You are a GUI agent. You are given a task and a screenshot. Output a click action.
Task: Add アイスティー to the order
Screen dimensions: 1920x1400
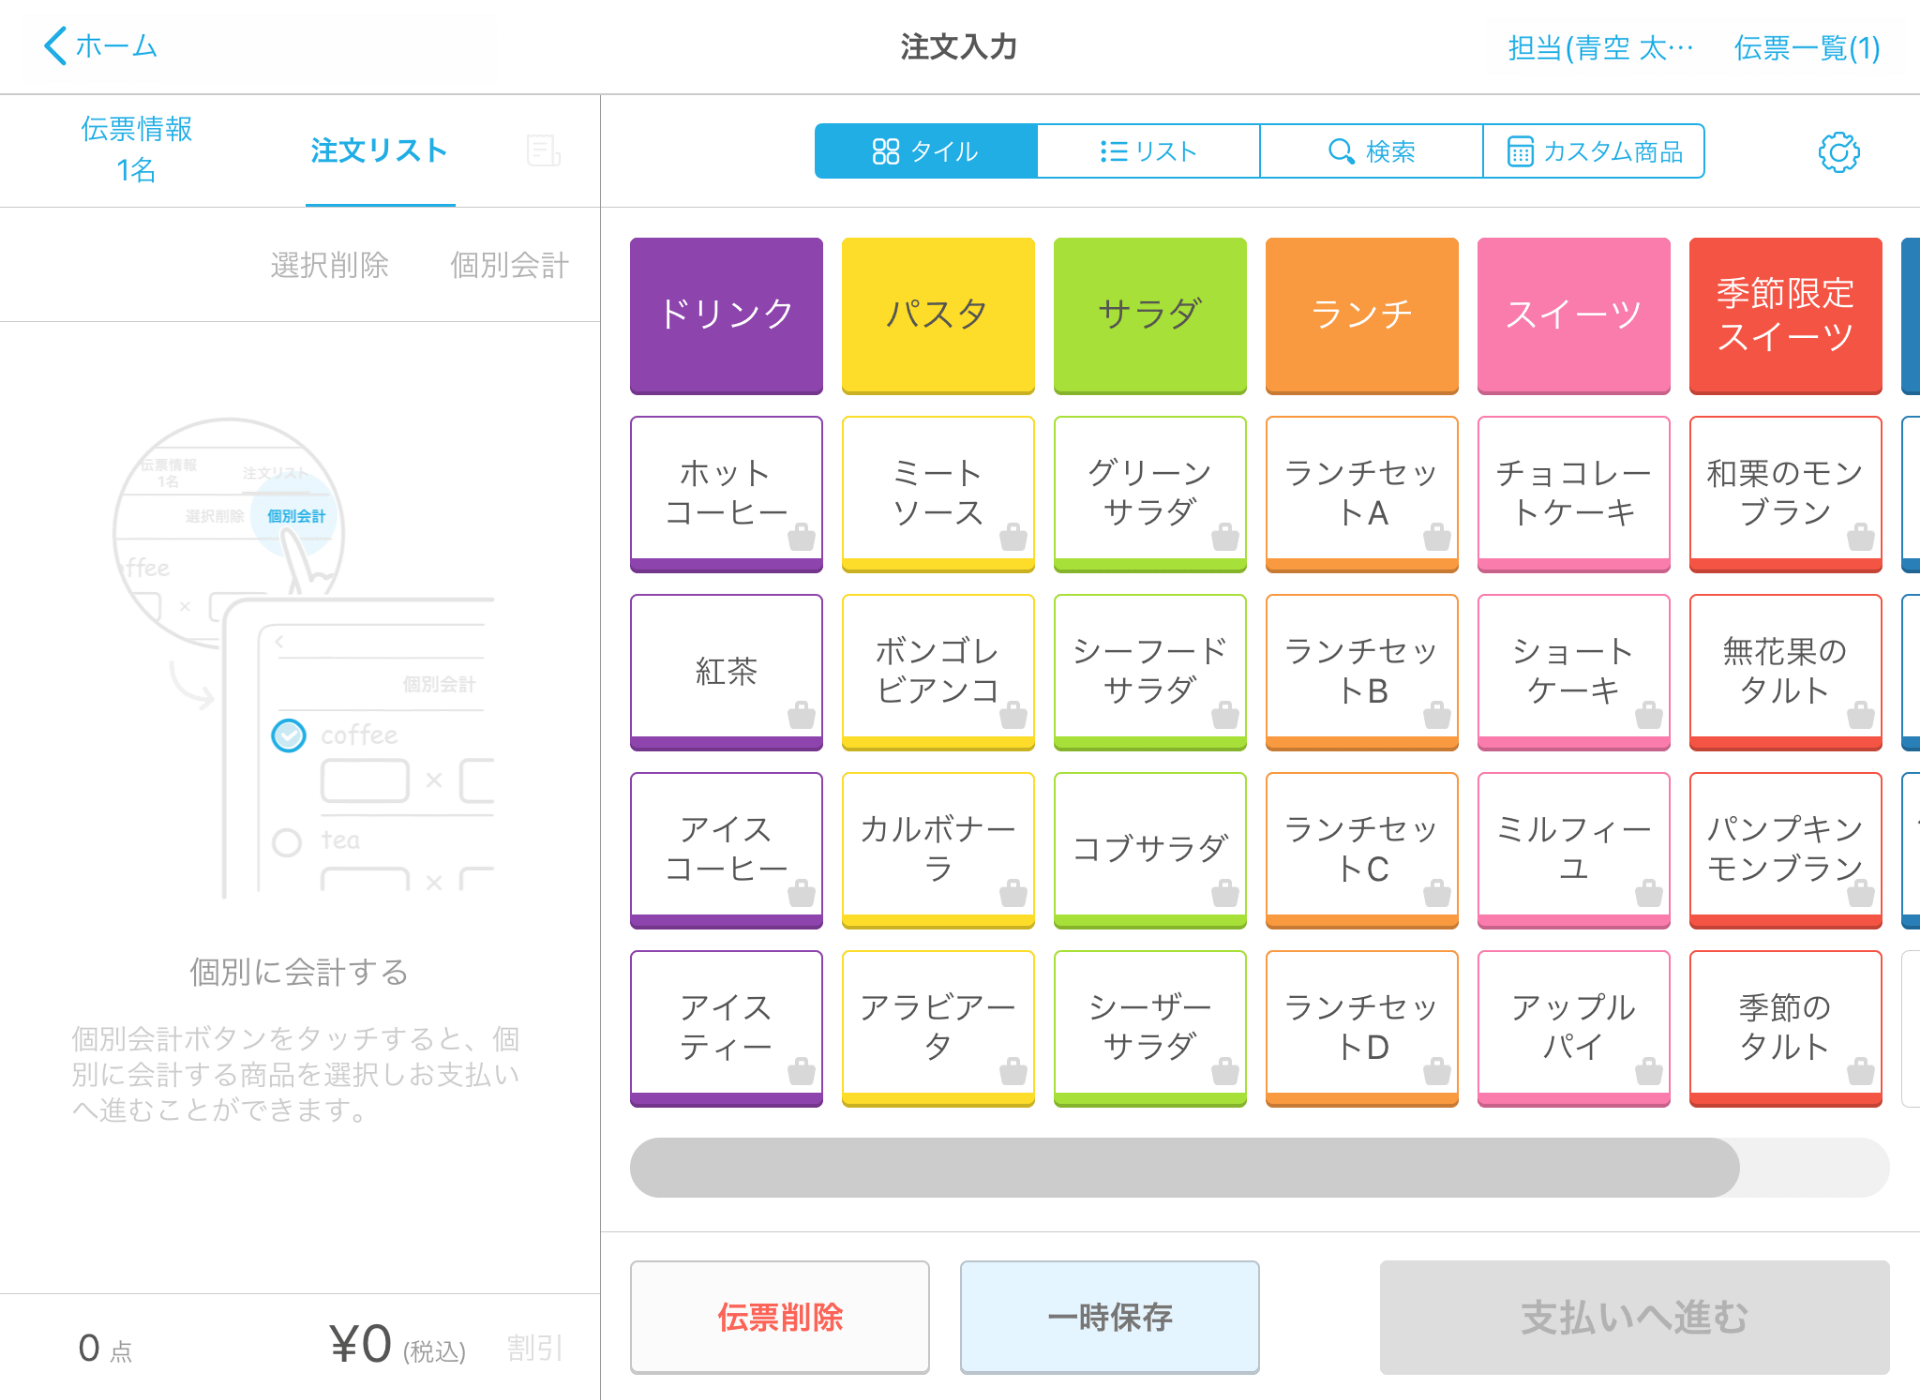click(726, 1027)
